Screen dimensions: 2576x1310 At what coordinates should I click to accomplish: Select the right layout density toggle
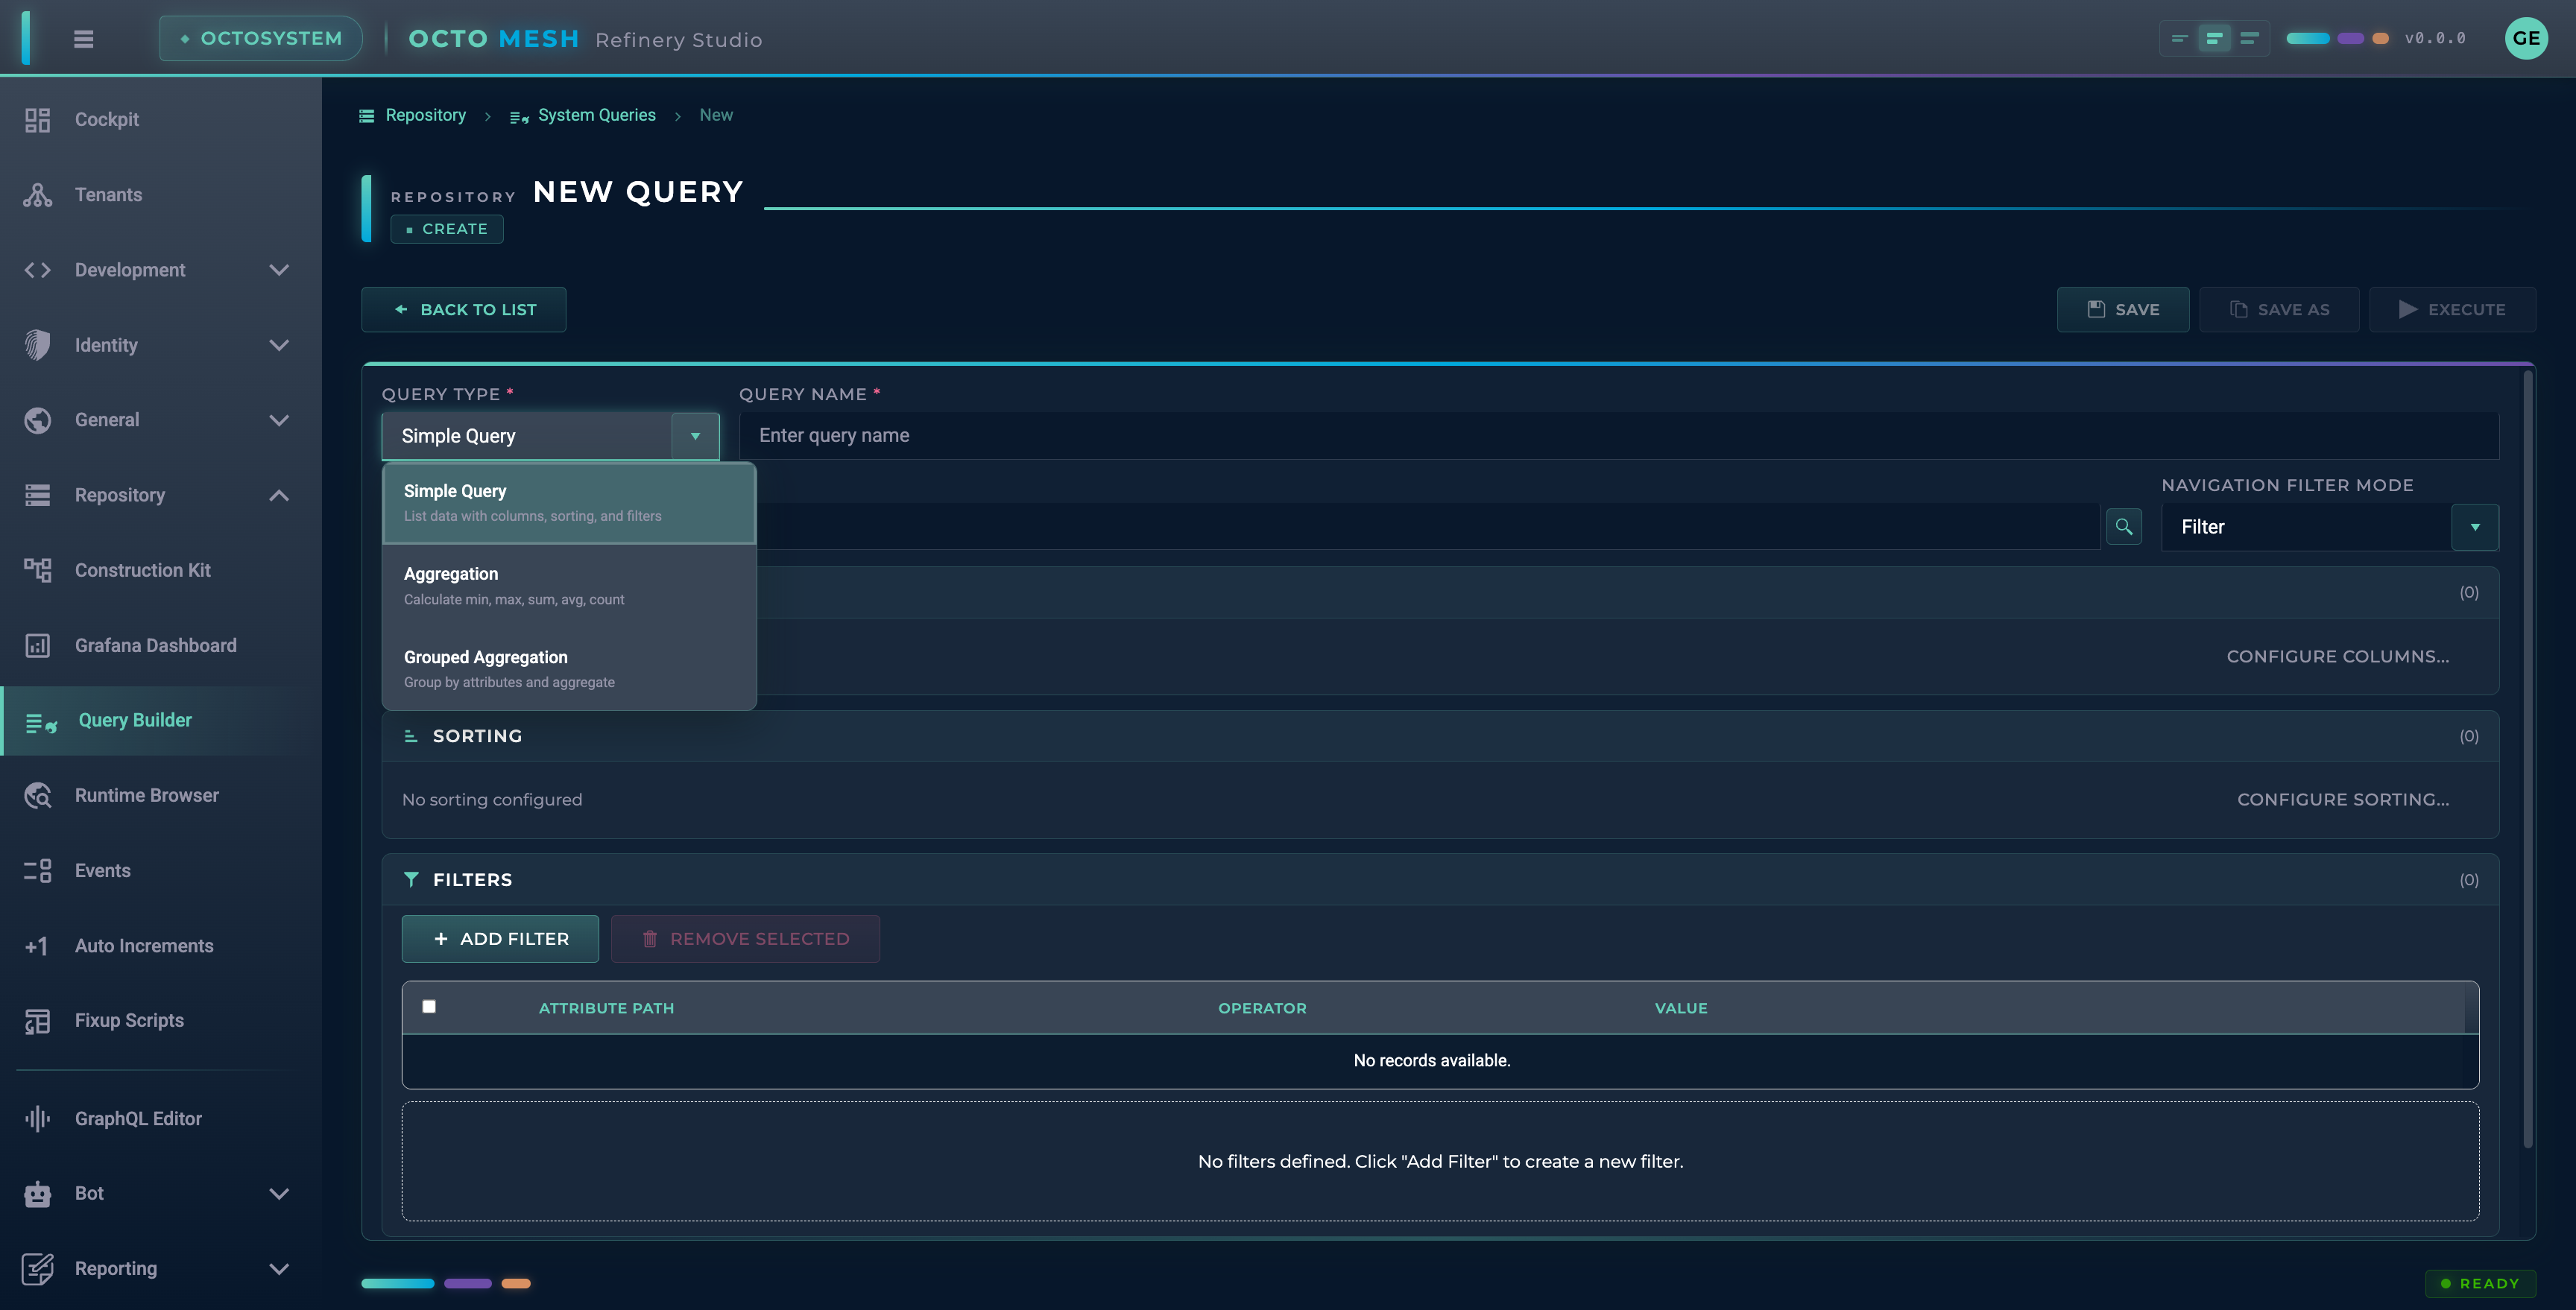tap(2249, 39)
